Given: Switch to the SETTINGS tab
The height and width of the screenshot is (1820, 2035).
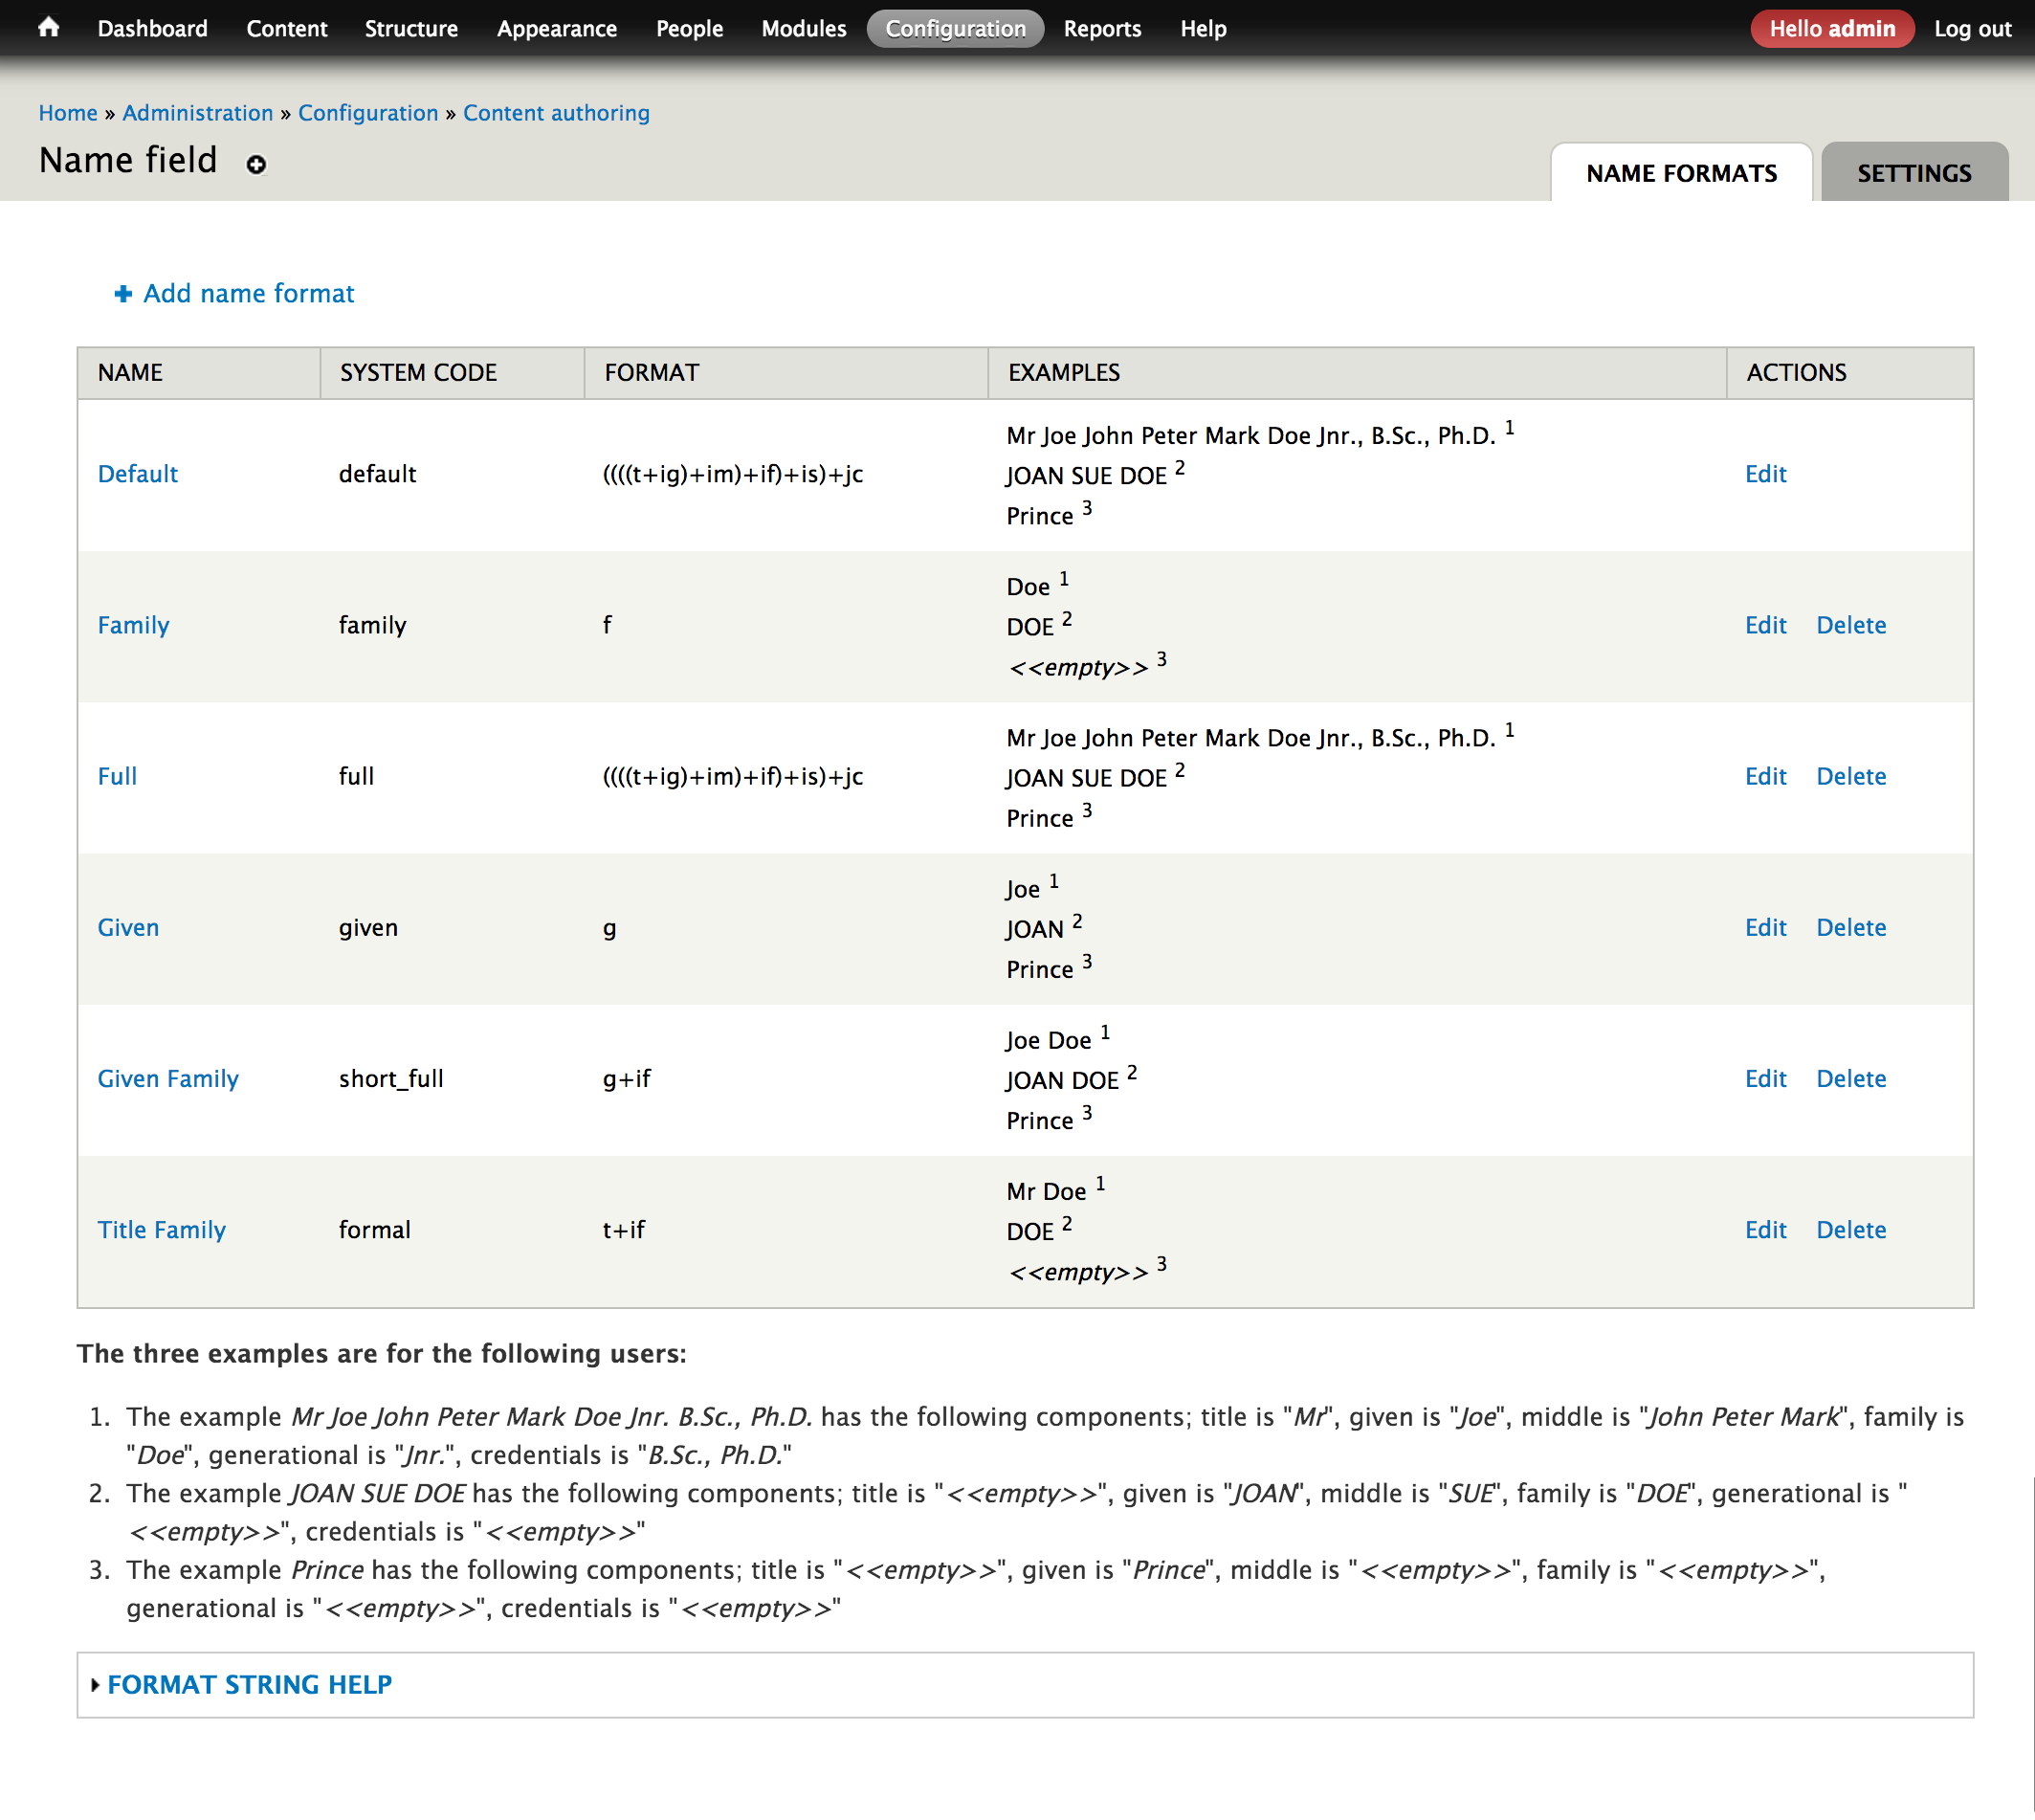Looking at the screenshot, I should (x=1913, y=172).
